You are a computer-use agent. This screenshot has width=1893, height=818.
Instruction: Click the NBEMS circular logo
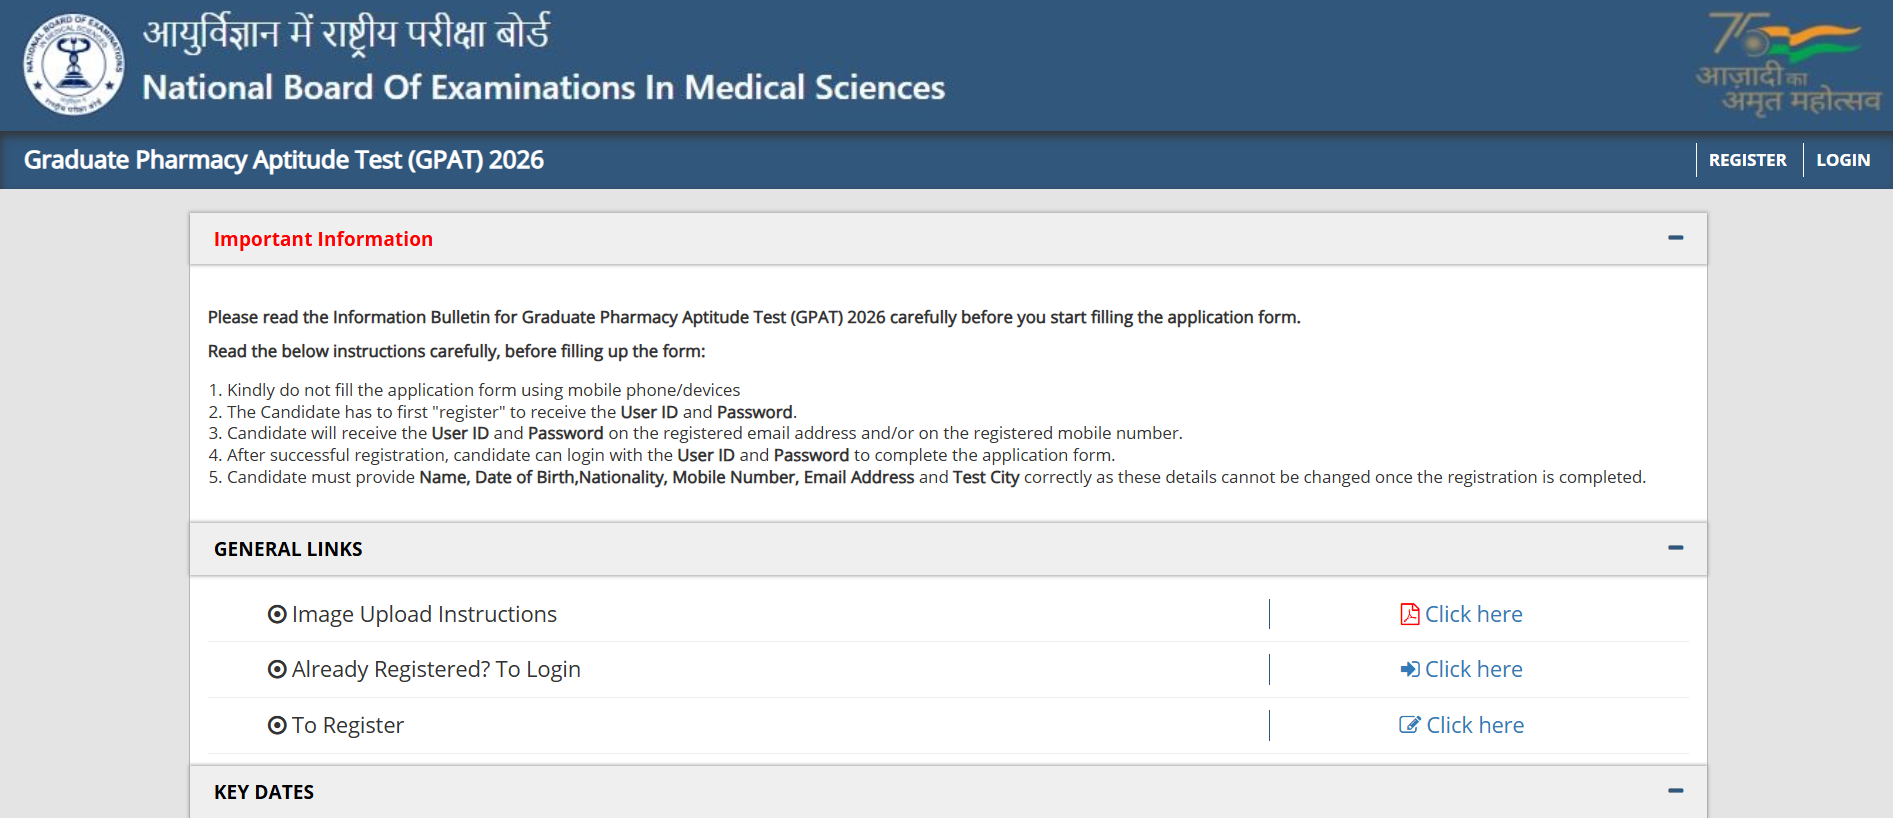point(74,65)
